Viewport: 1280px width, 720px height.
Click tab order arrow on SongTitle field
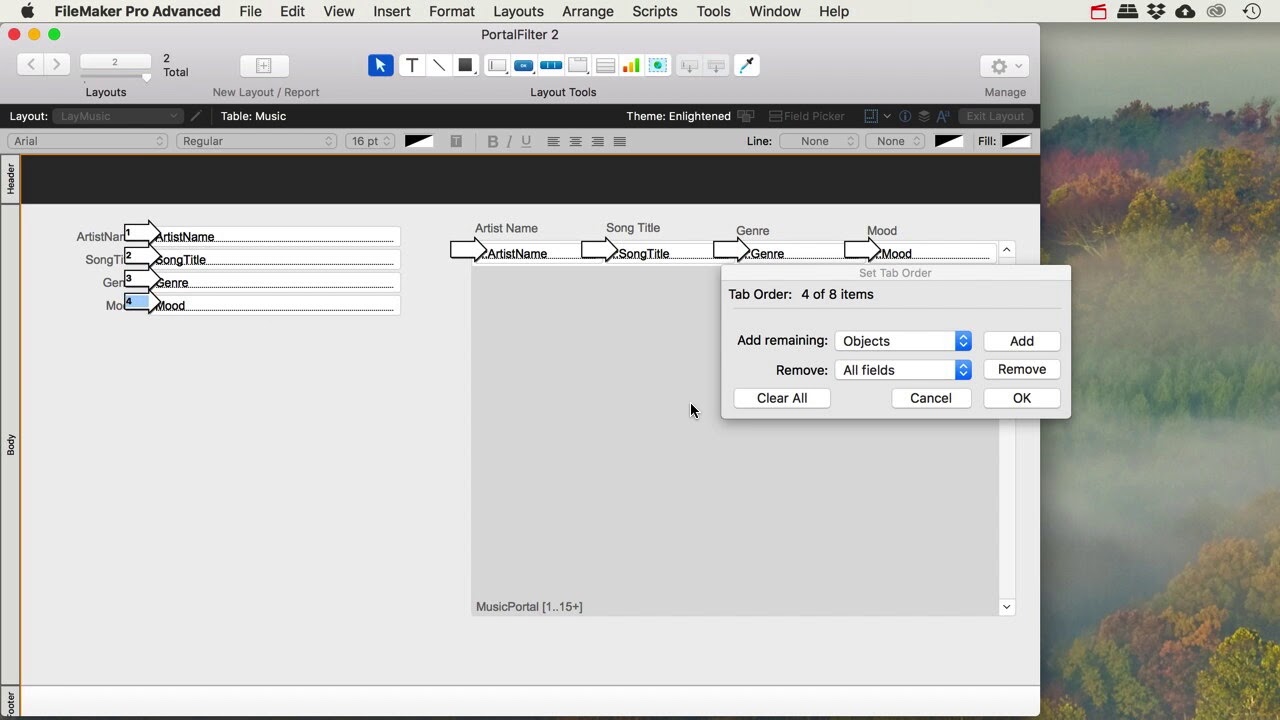tap(142, 256)
